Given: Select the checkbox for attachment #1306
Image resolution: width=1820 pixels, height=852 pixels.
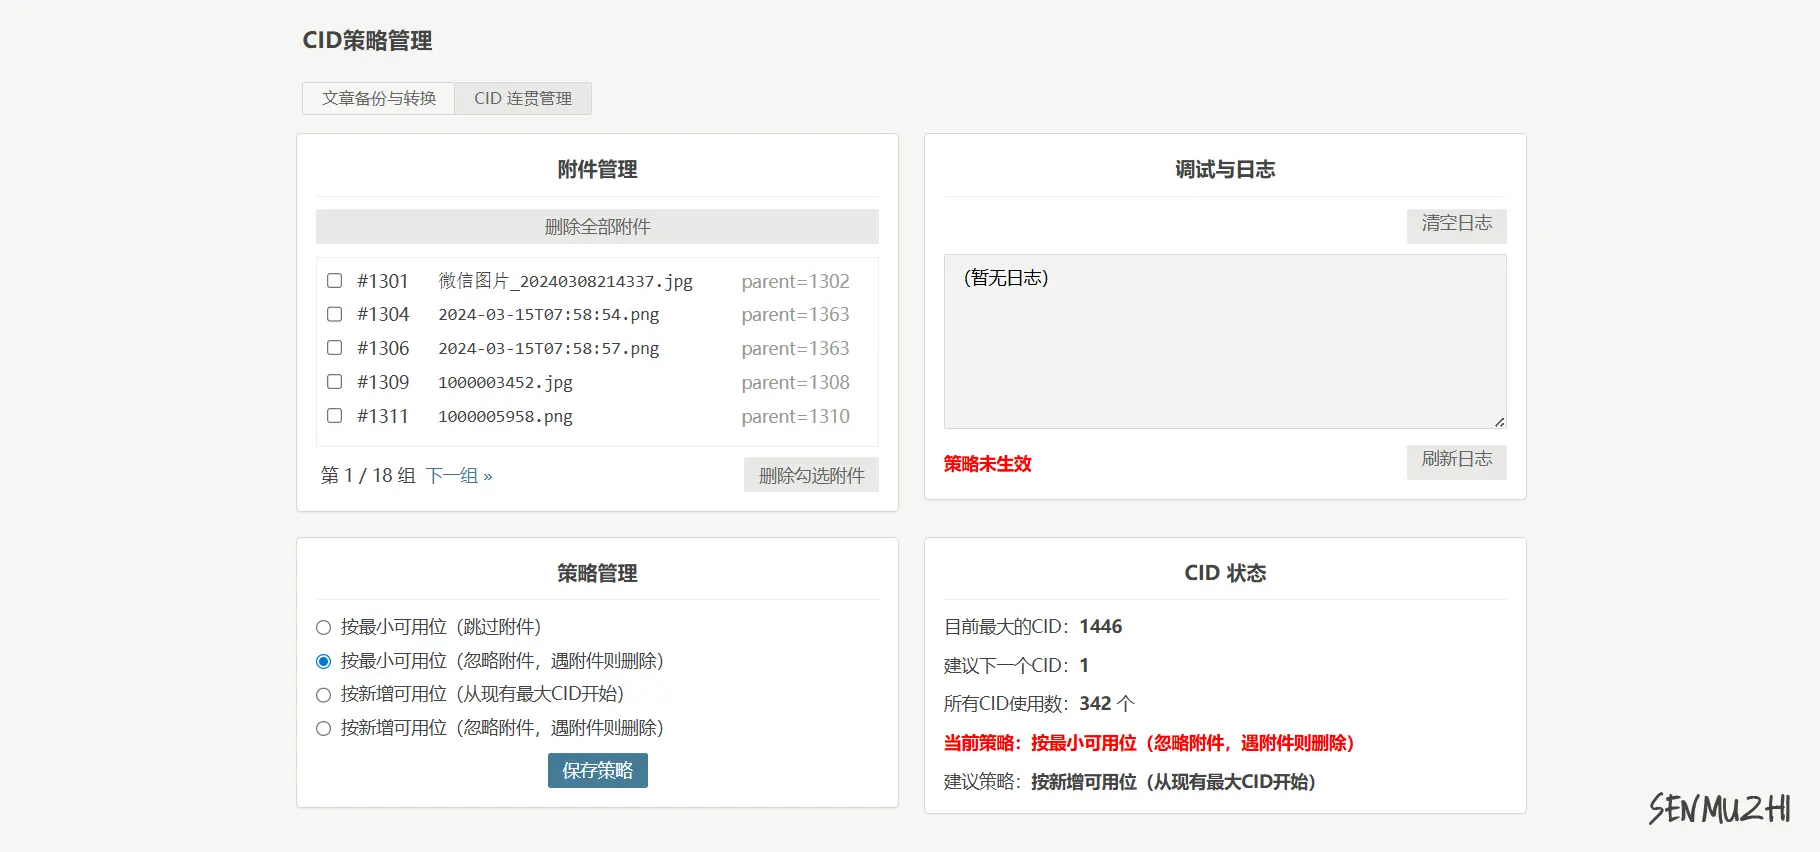Looking at the screenshot, I should (335, 348).
